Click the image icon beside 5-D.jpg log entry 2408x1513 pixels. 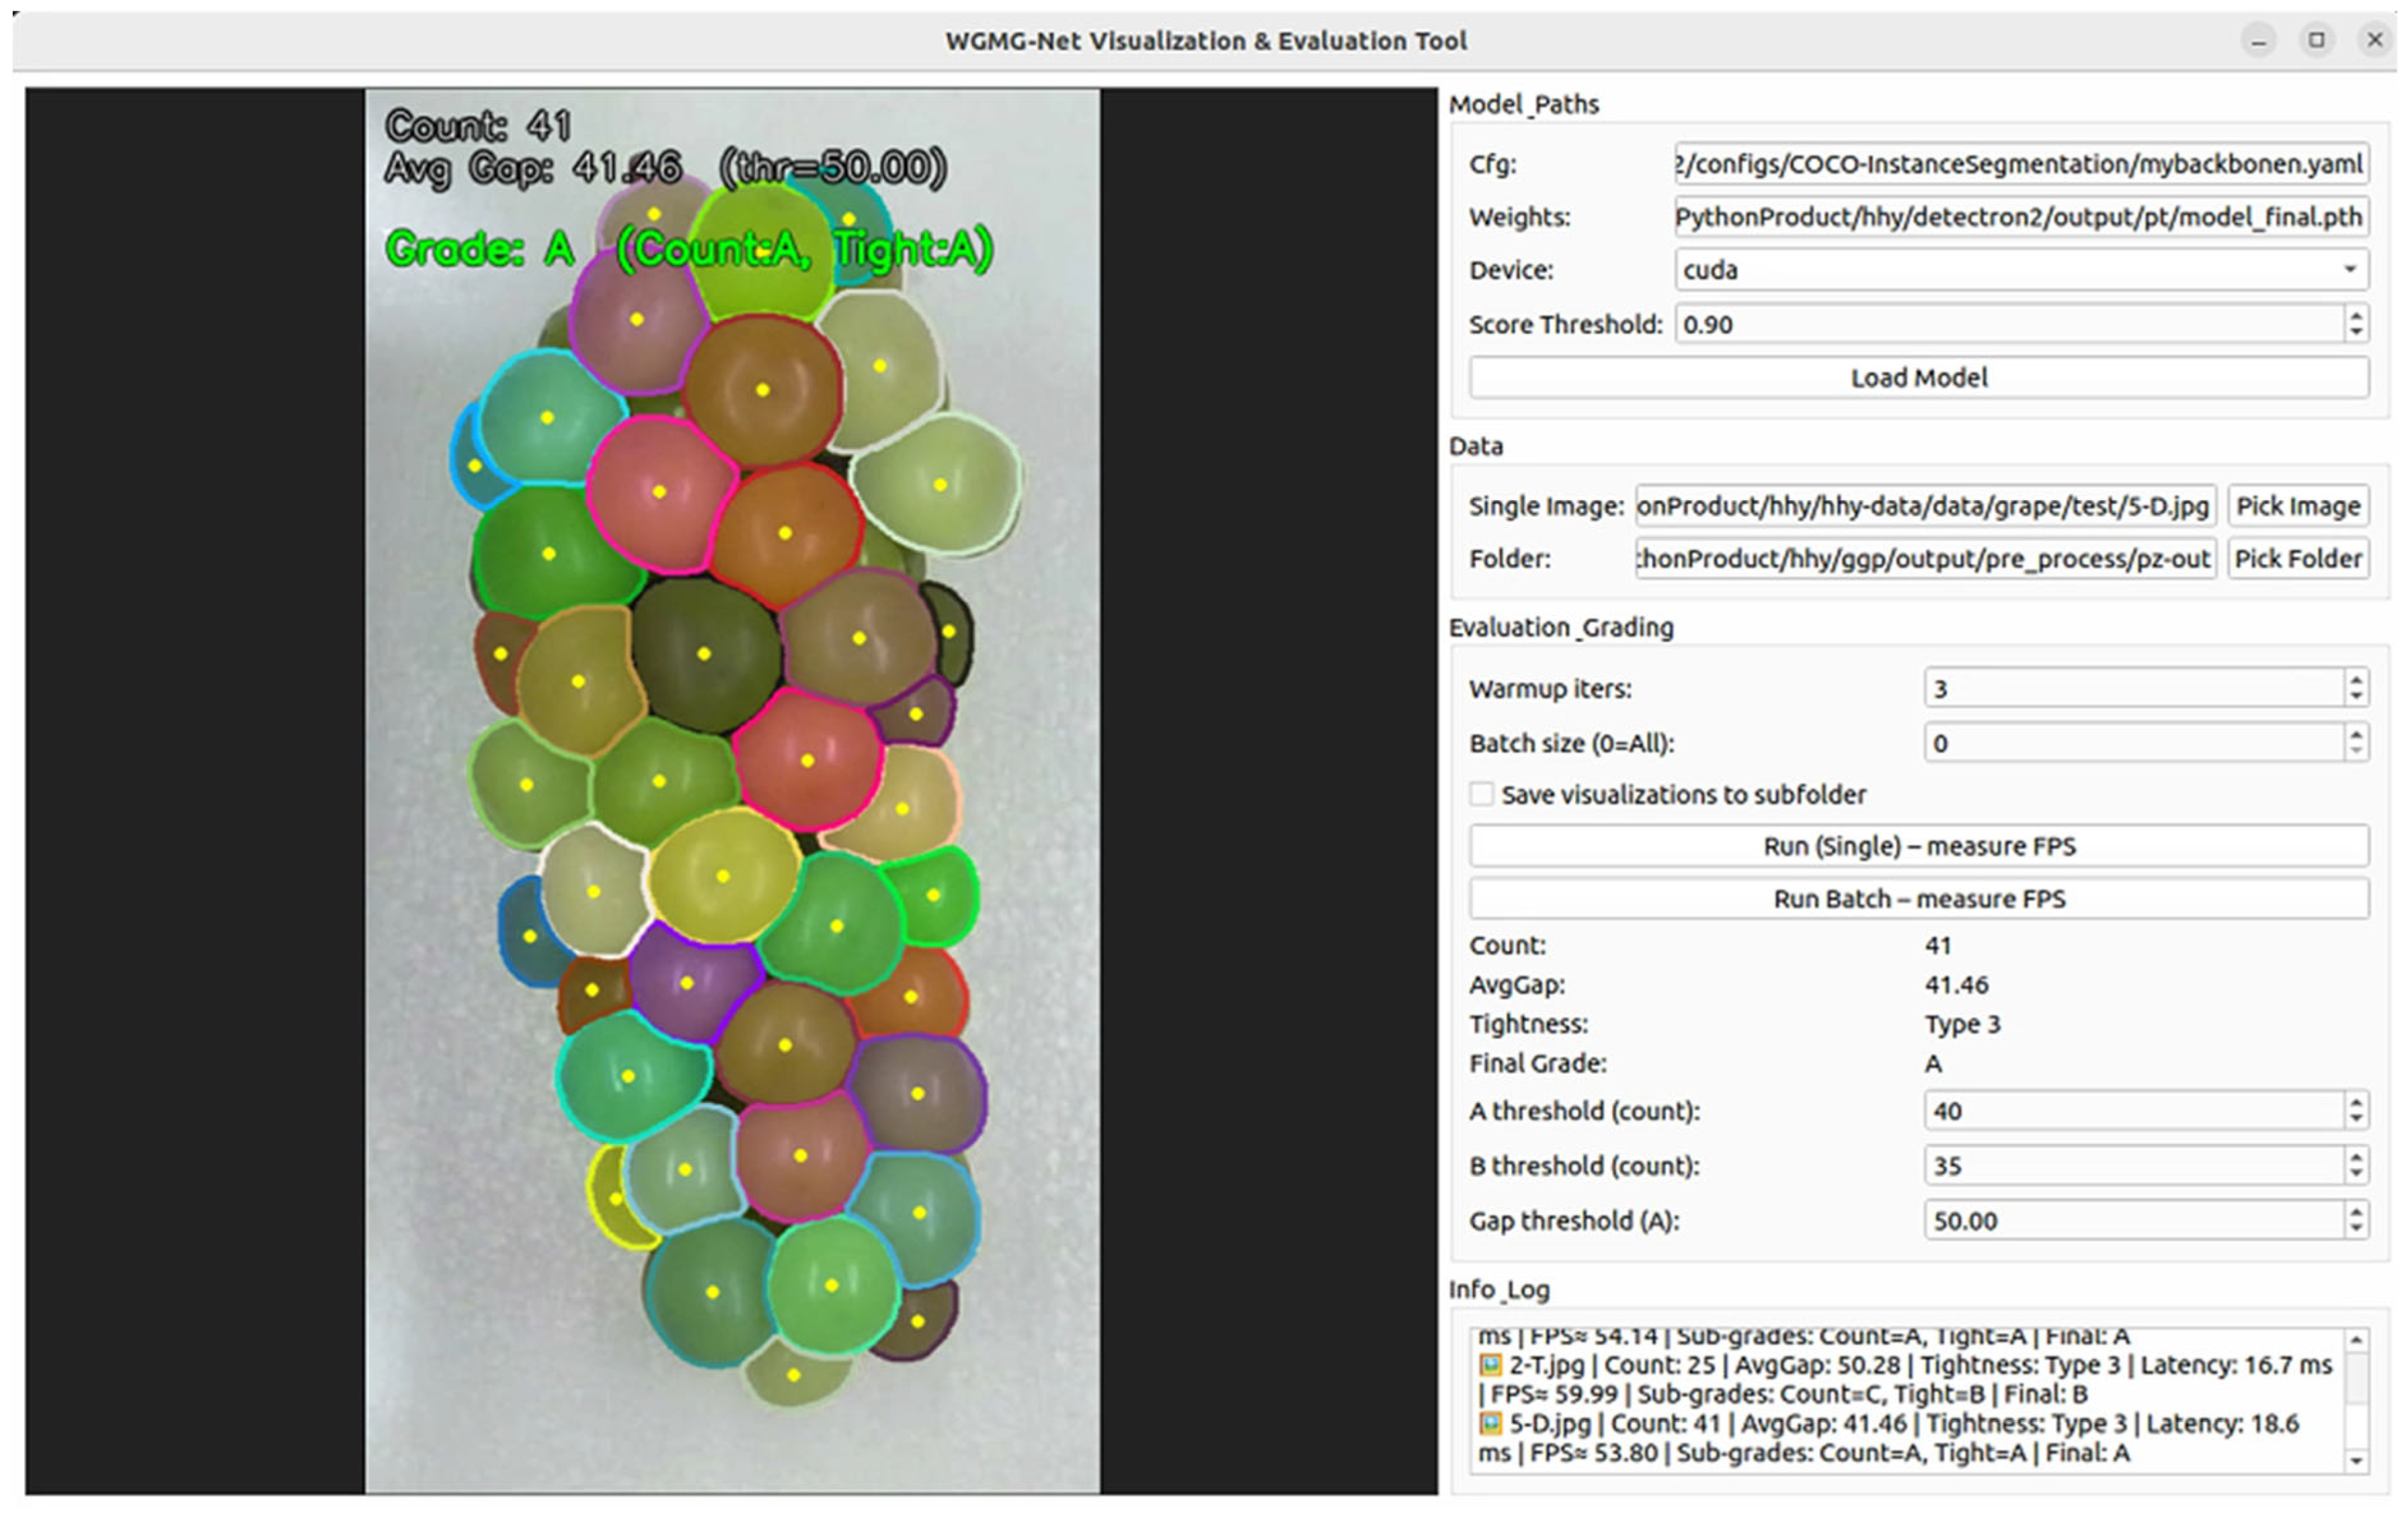[x=1491, y=1423]
